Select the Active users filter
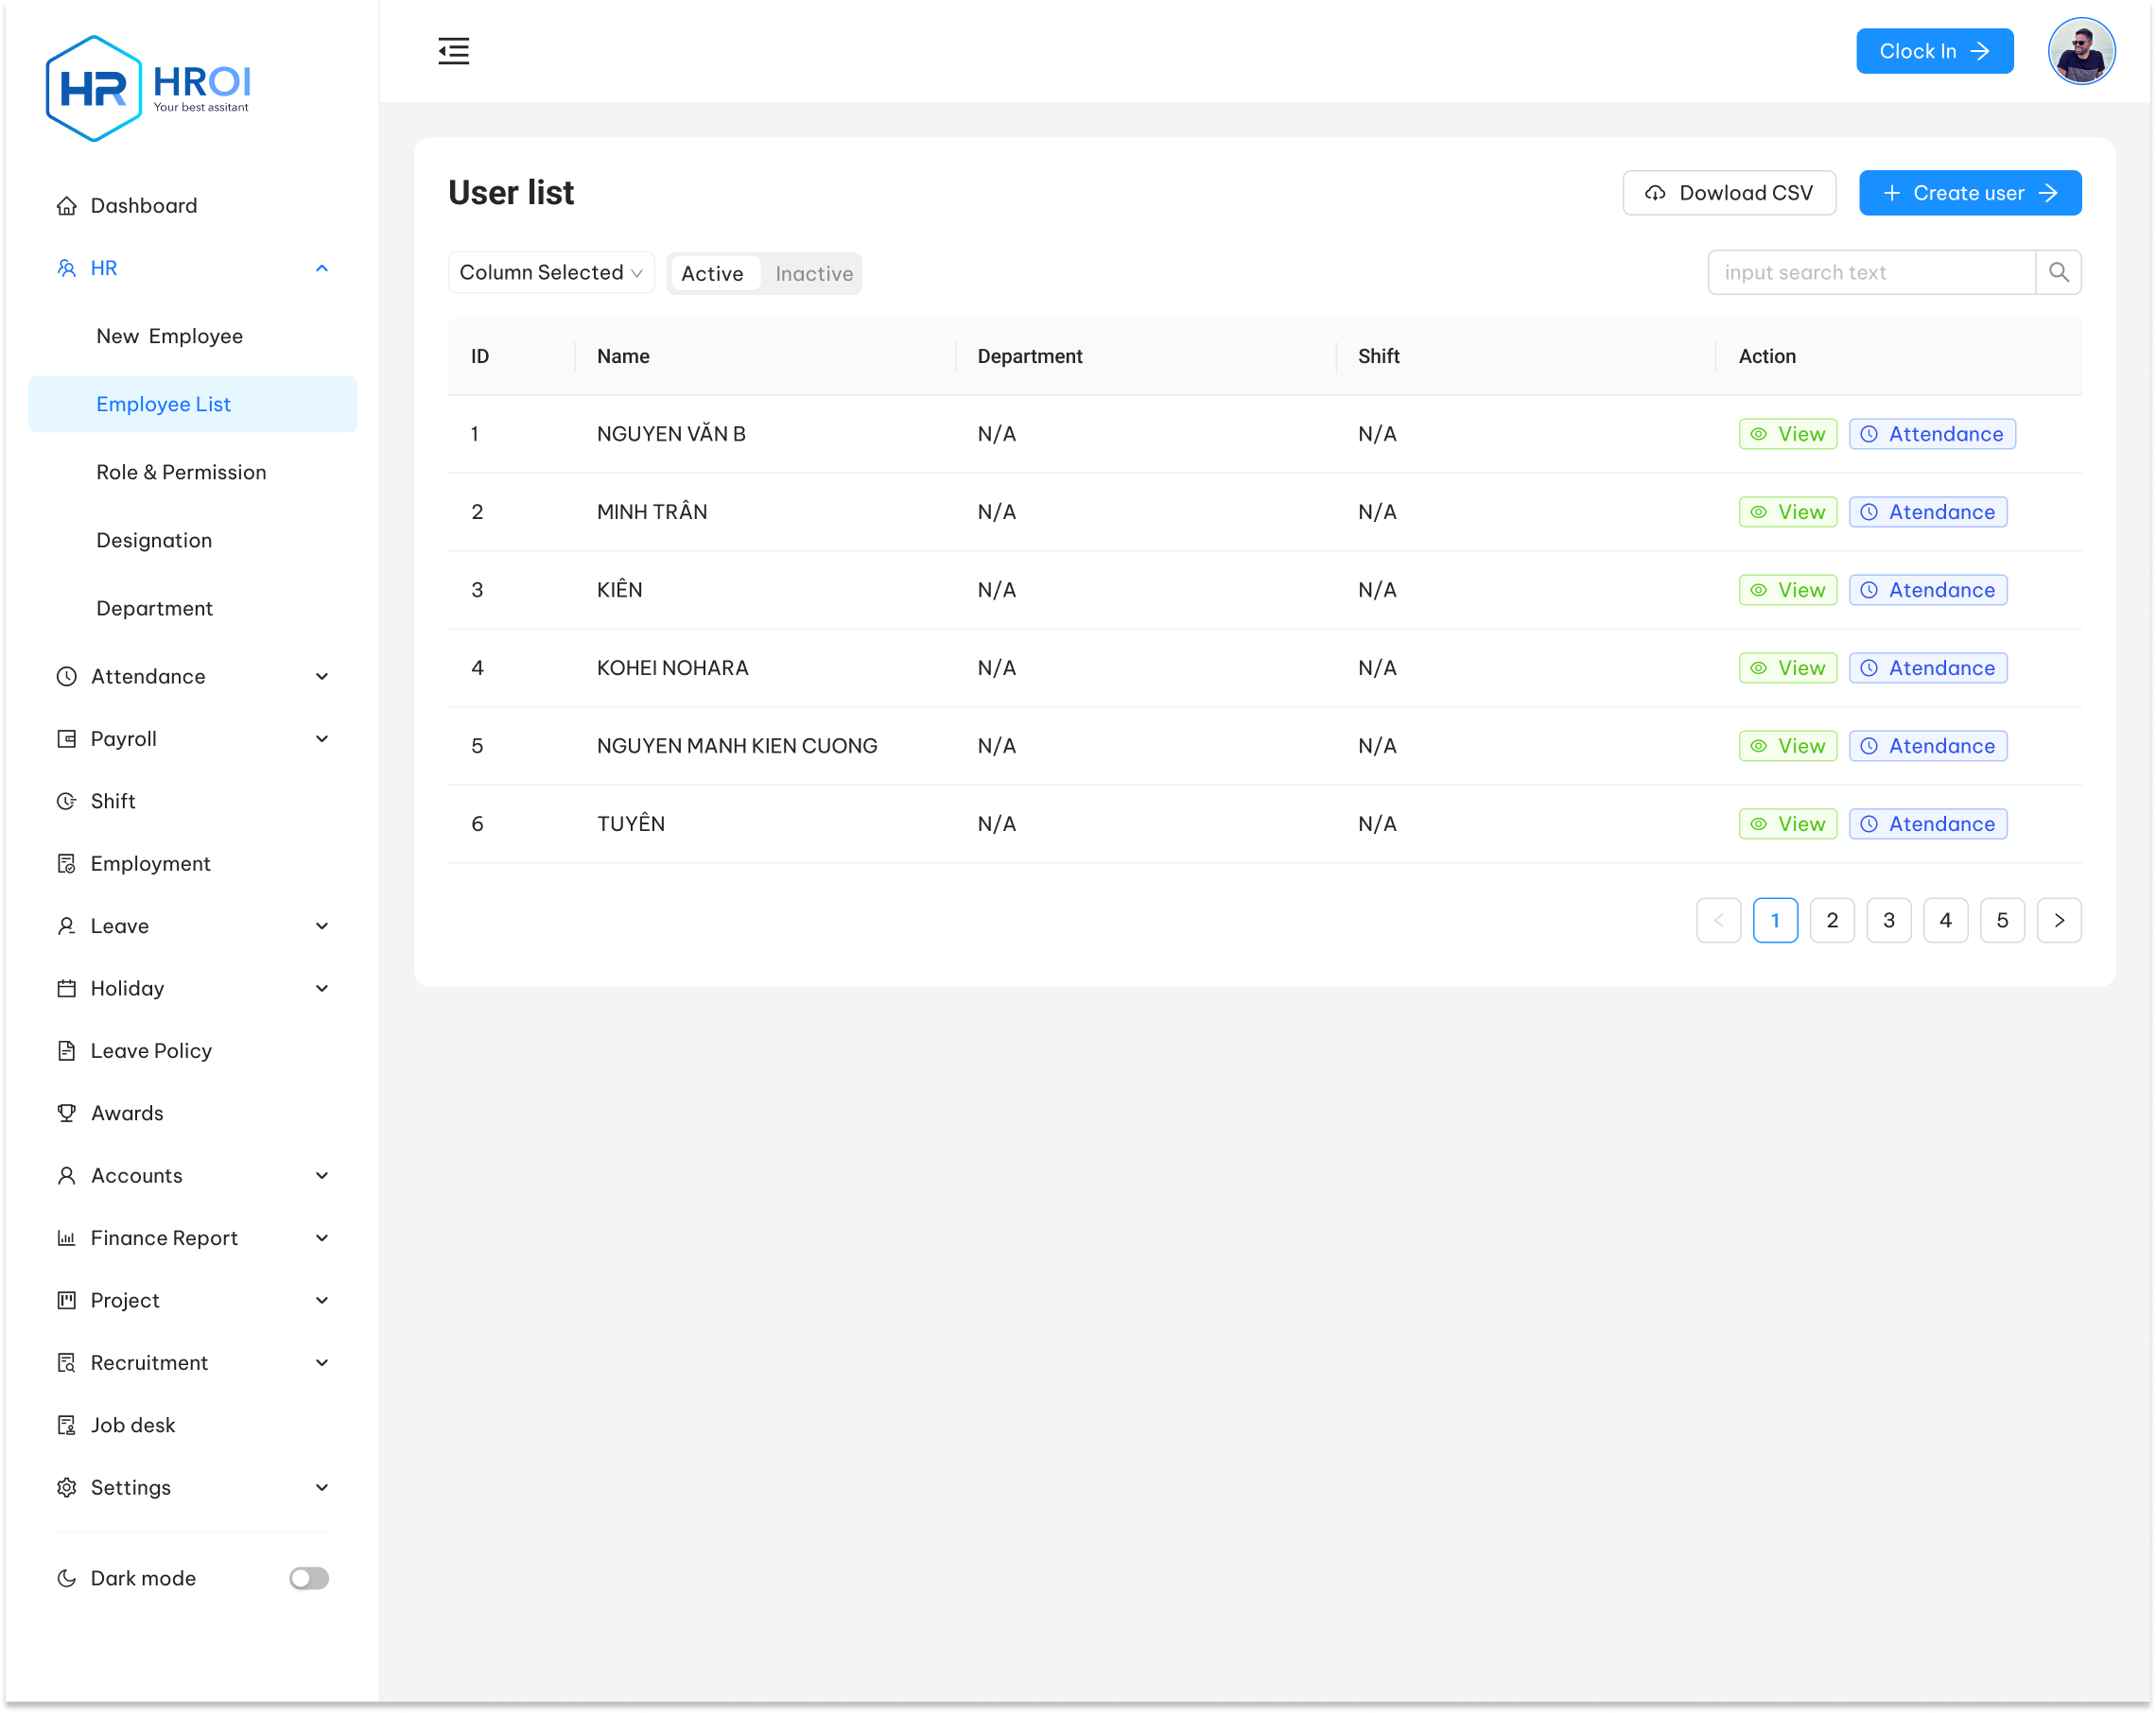 (x=712, y=274)
